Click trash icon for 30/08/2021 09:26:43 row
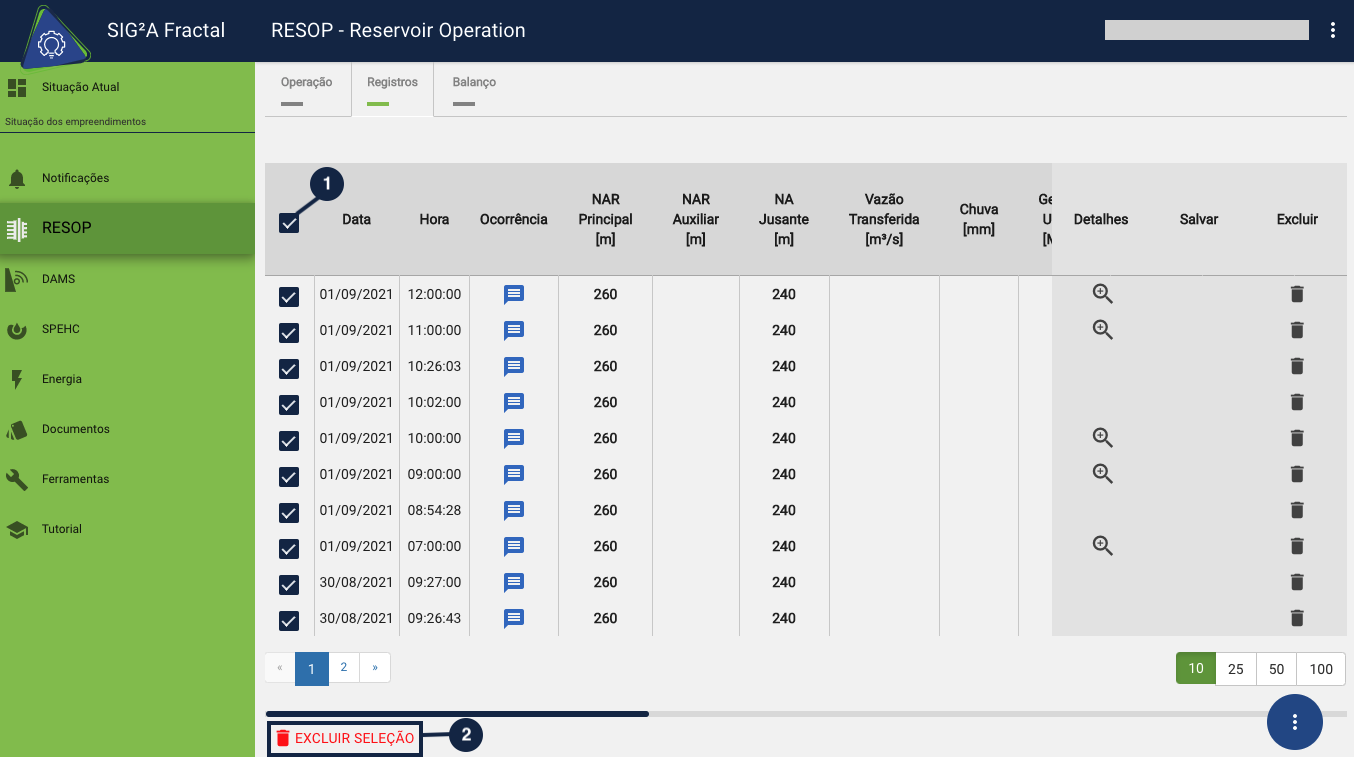 (x=1297, y=618)
